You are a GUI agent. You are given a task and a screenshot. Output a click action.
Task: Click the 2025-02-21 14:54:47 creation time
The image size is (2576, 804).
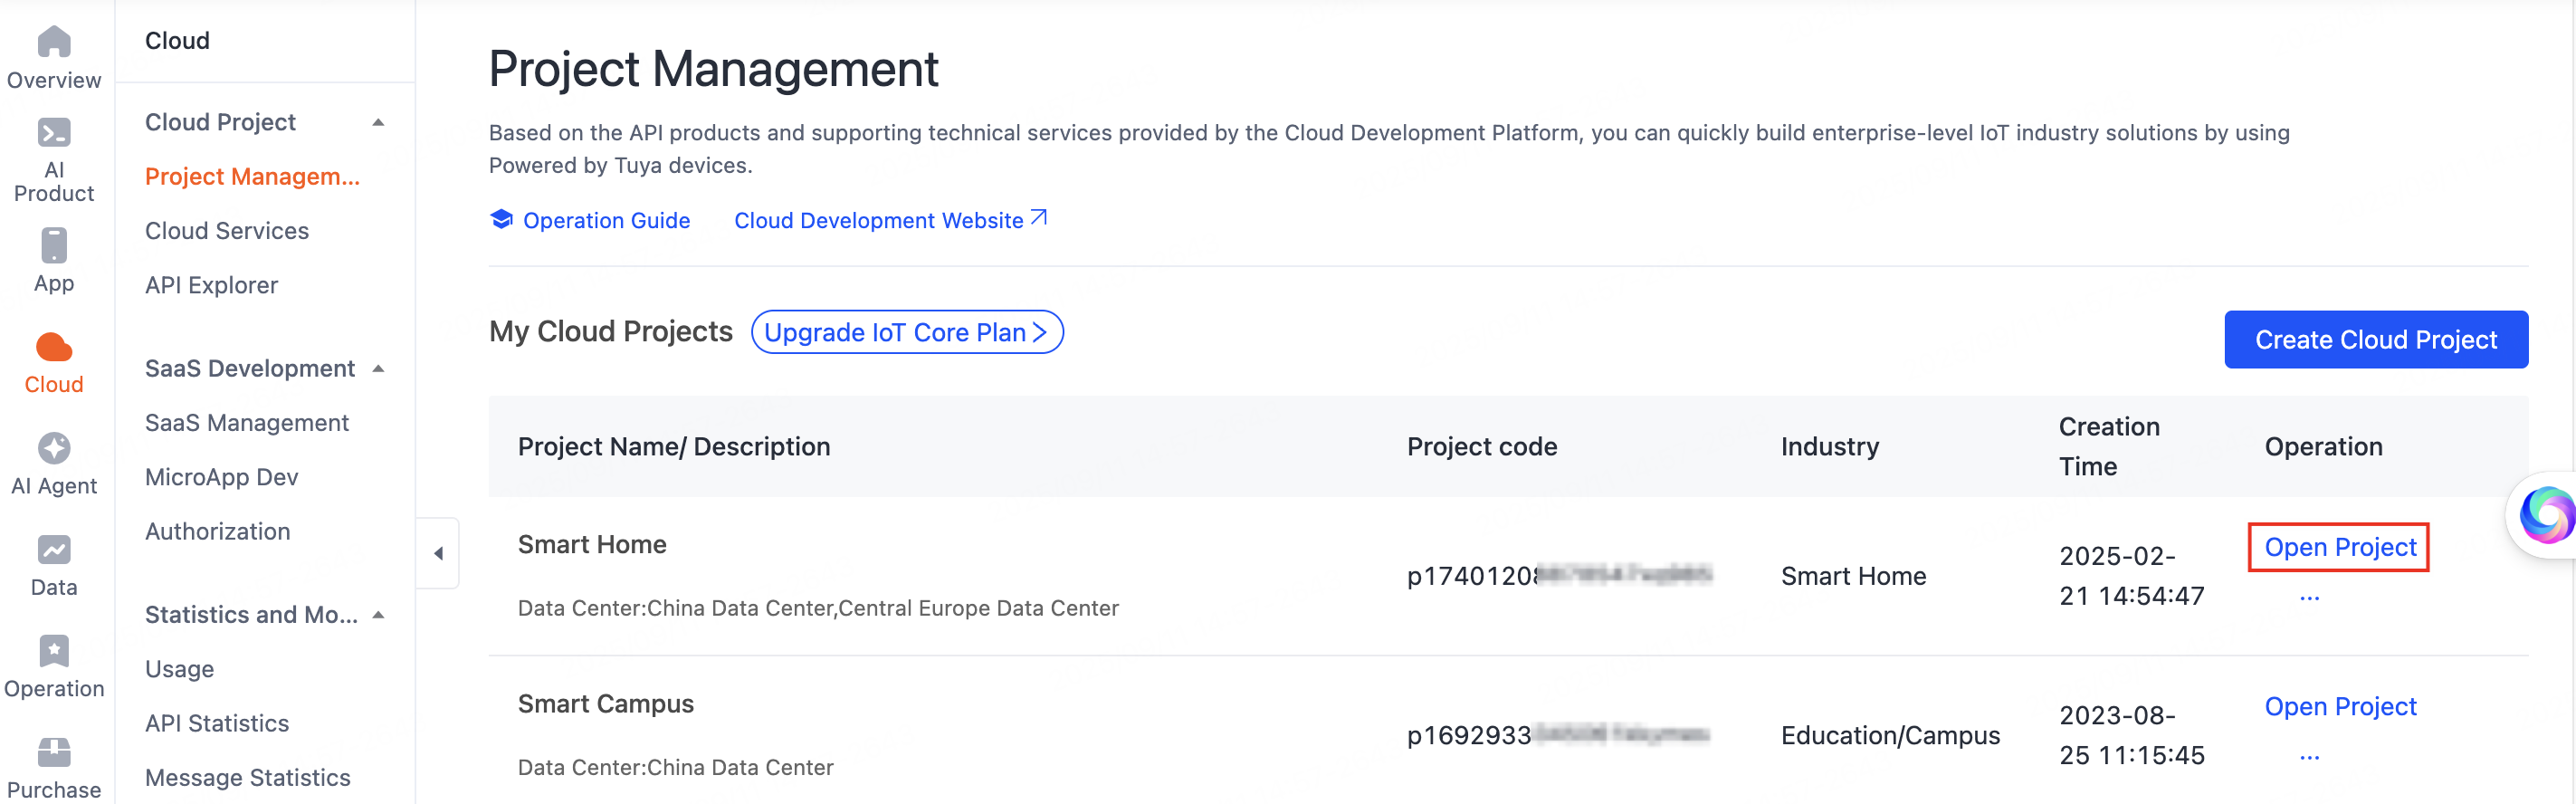(2132, 576)
